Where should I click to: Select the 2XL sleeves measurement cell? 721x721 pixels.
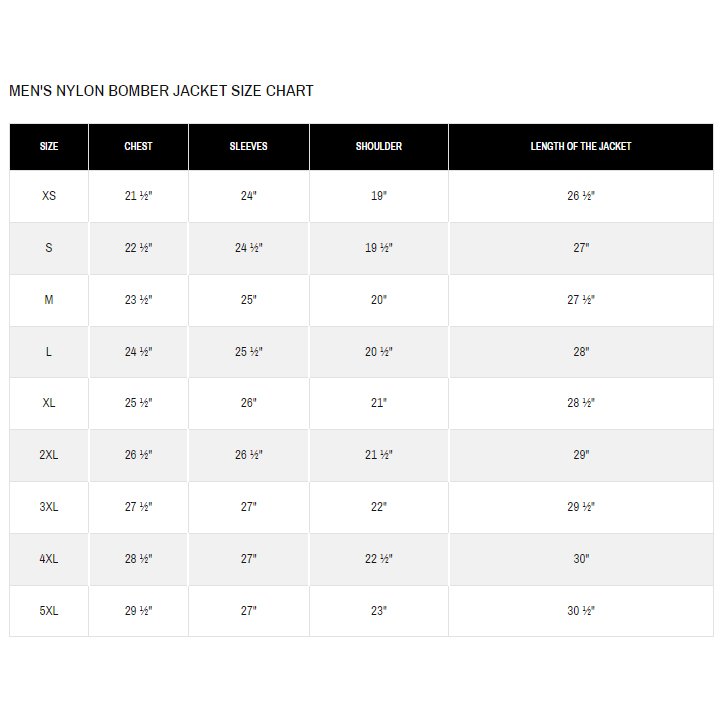248,455
